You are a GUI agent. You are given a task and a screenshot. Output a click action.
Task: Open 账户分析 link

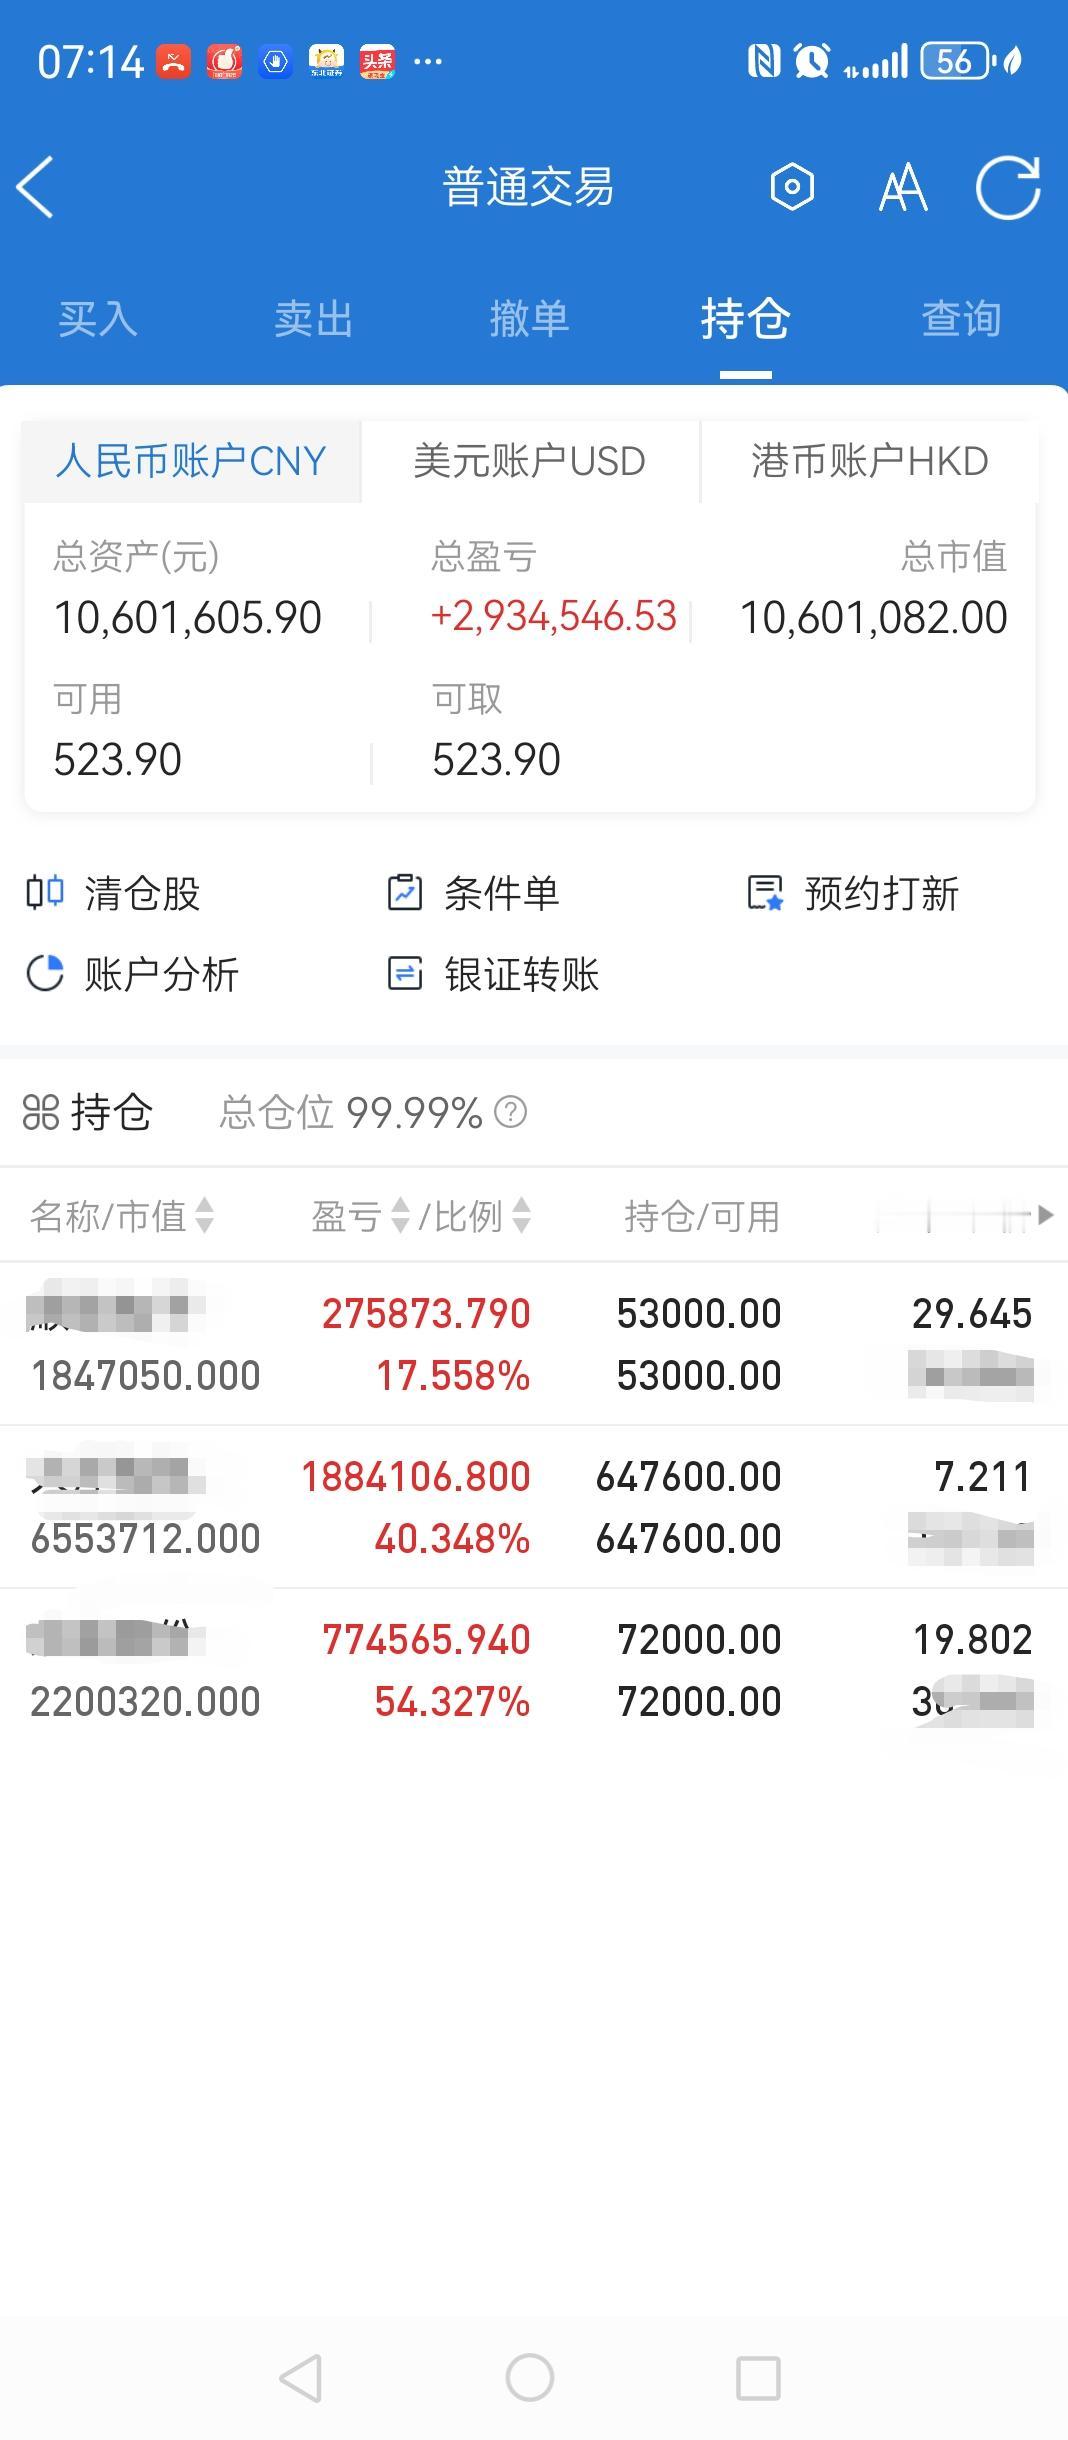point(161,974)
